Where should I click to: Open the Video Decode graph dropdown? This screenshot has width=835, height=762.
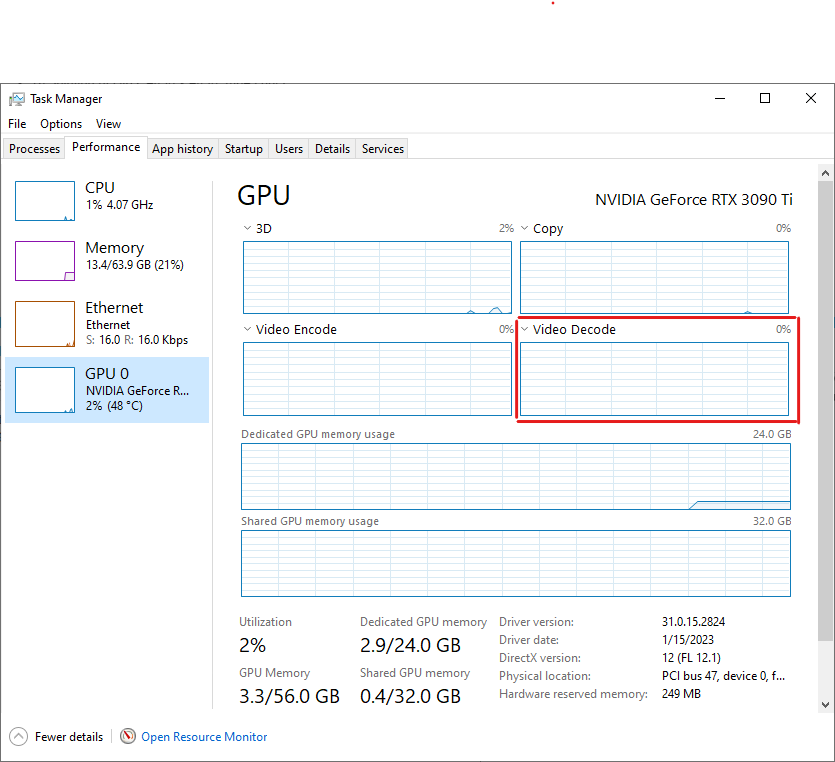(x=525, y=329)
